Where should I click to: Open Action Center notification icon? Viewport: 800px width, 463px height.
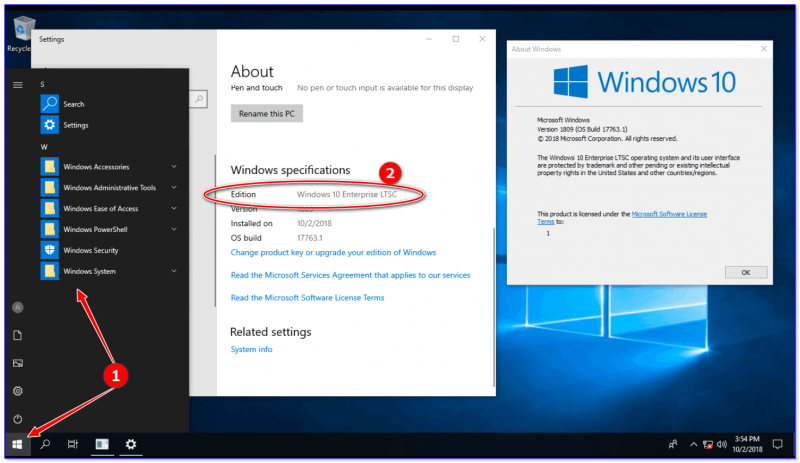click(778, 444)
